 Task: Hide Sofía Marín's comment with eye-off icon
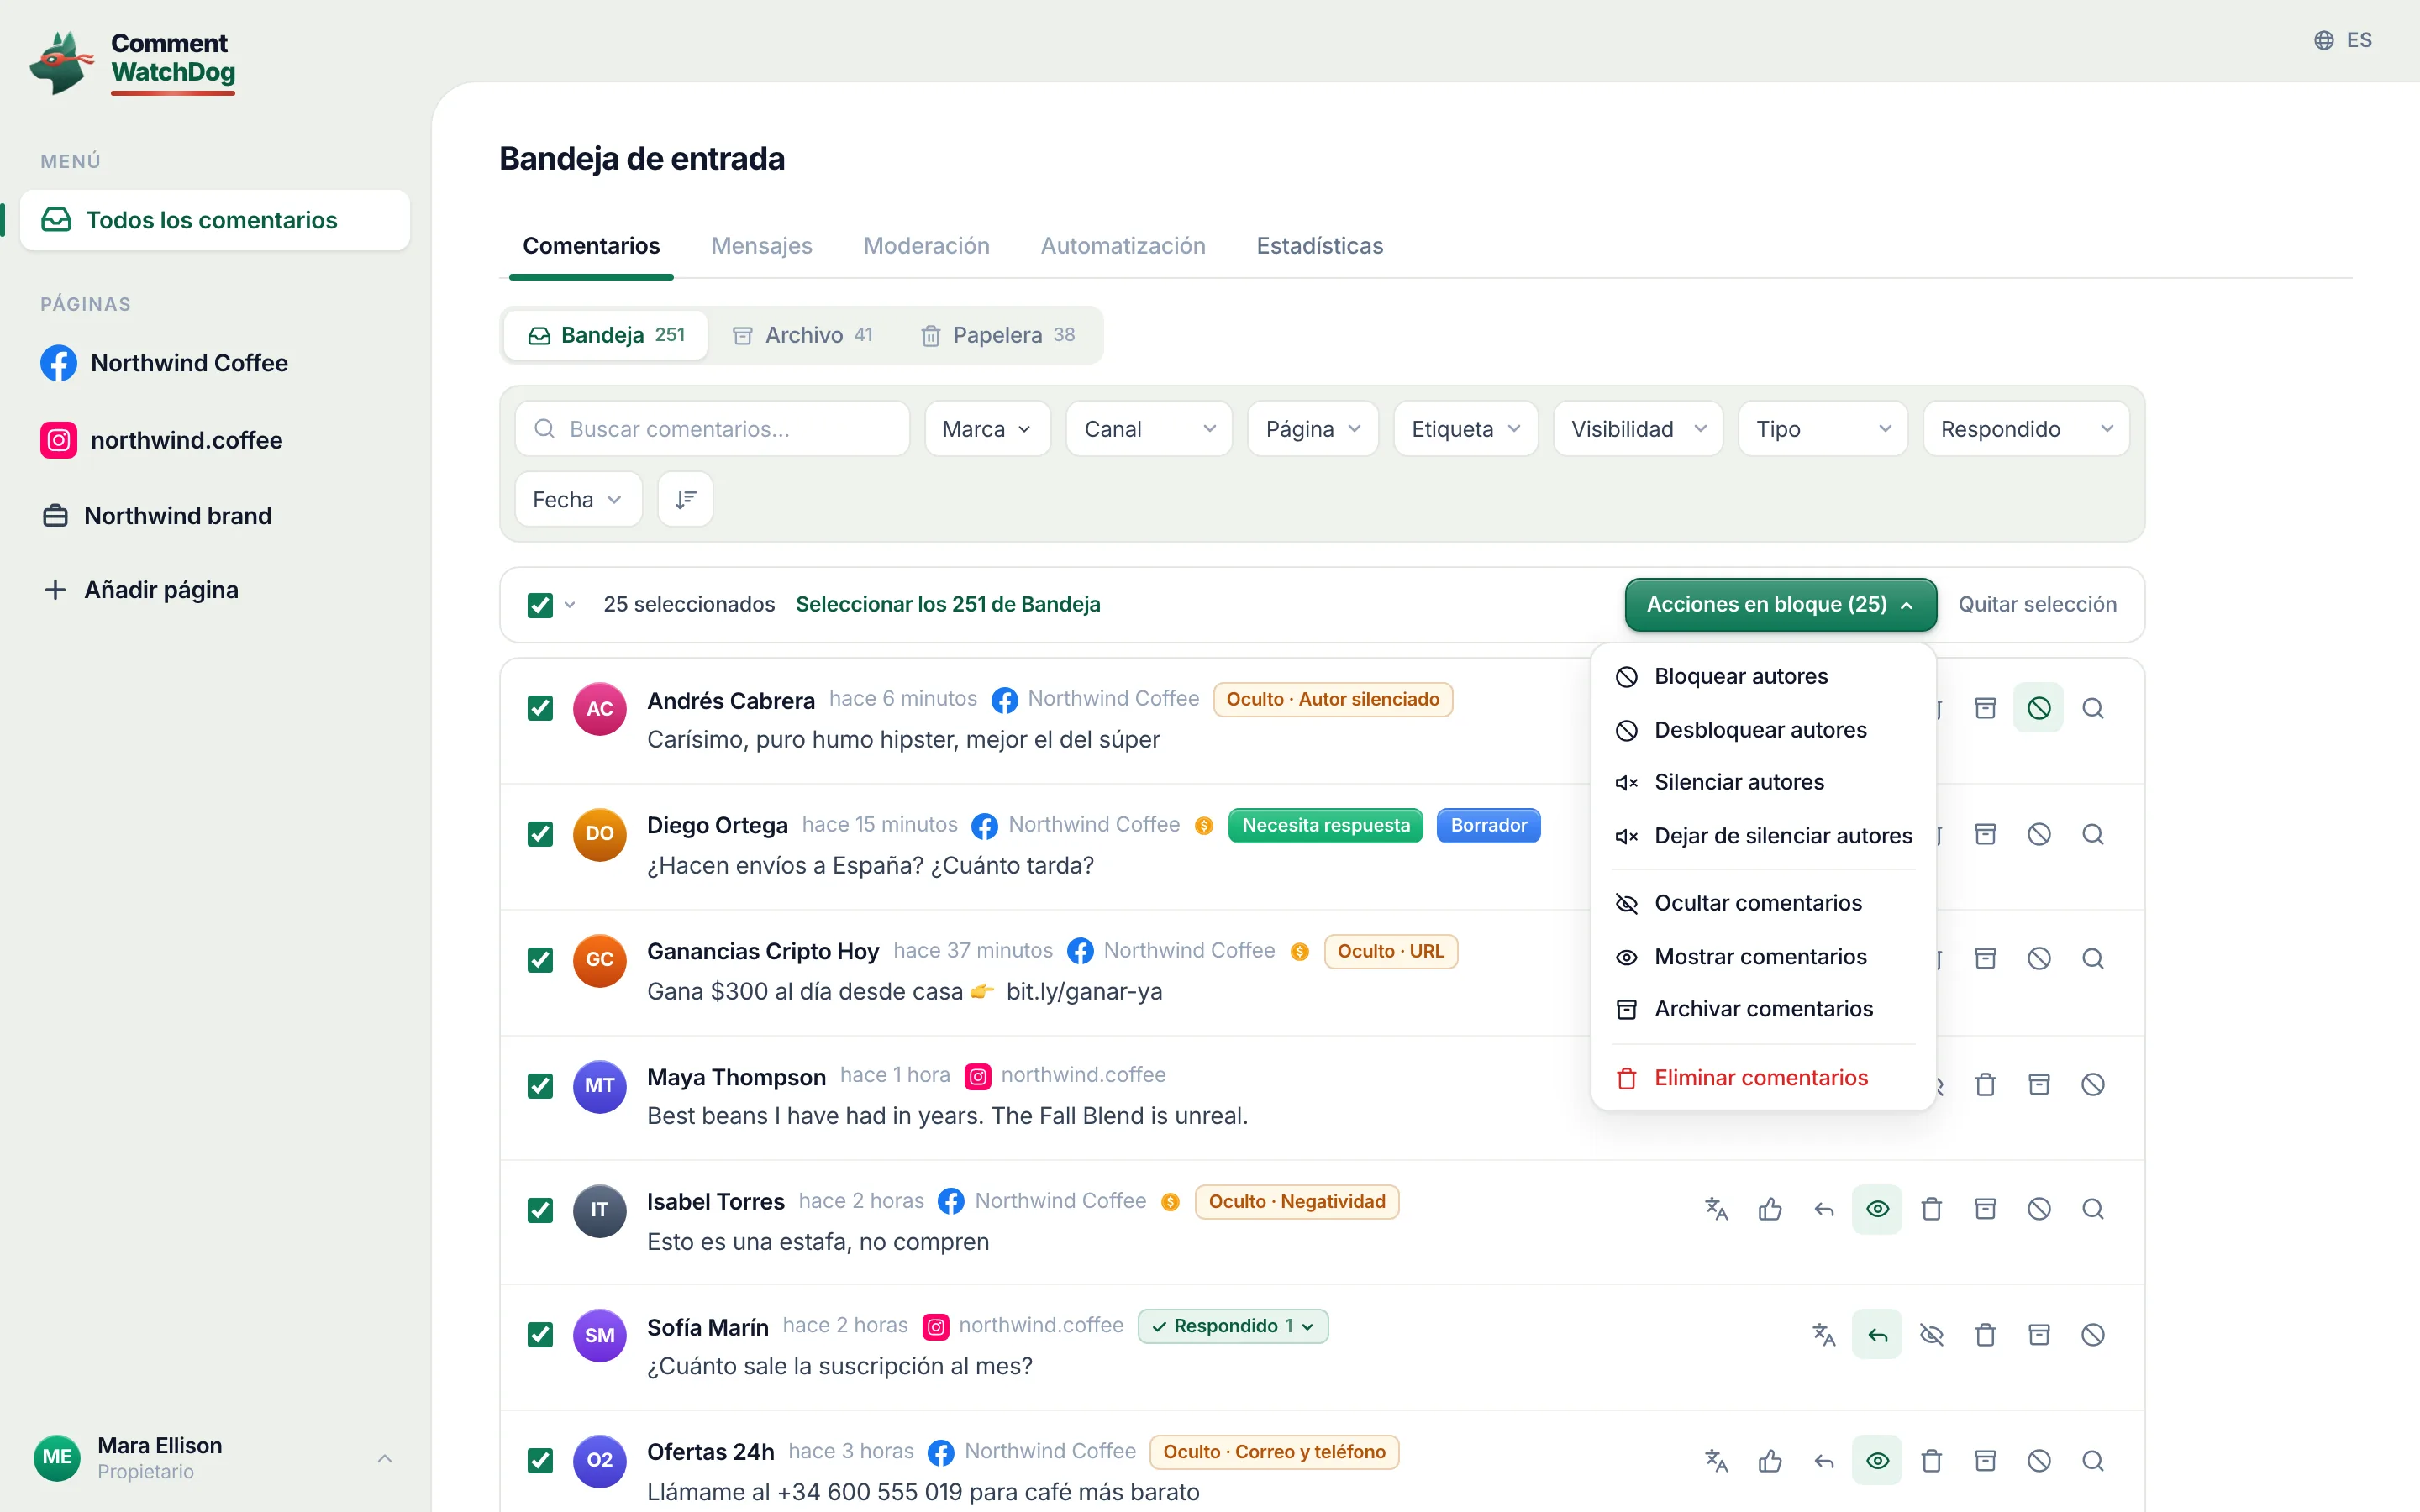pyautogui.click(x=1931, y=1335)
